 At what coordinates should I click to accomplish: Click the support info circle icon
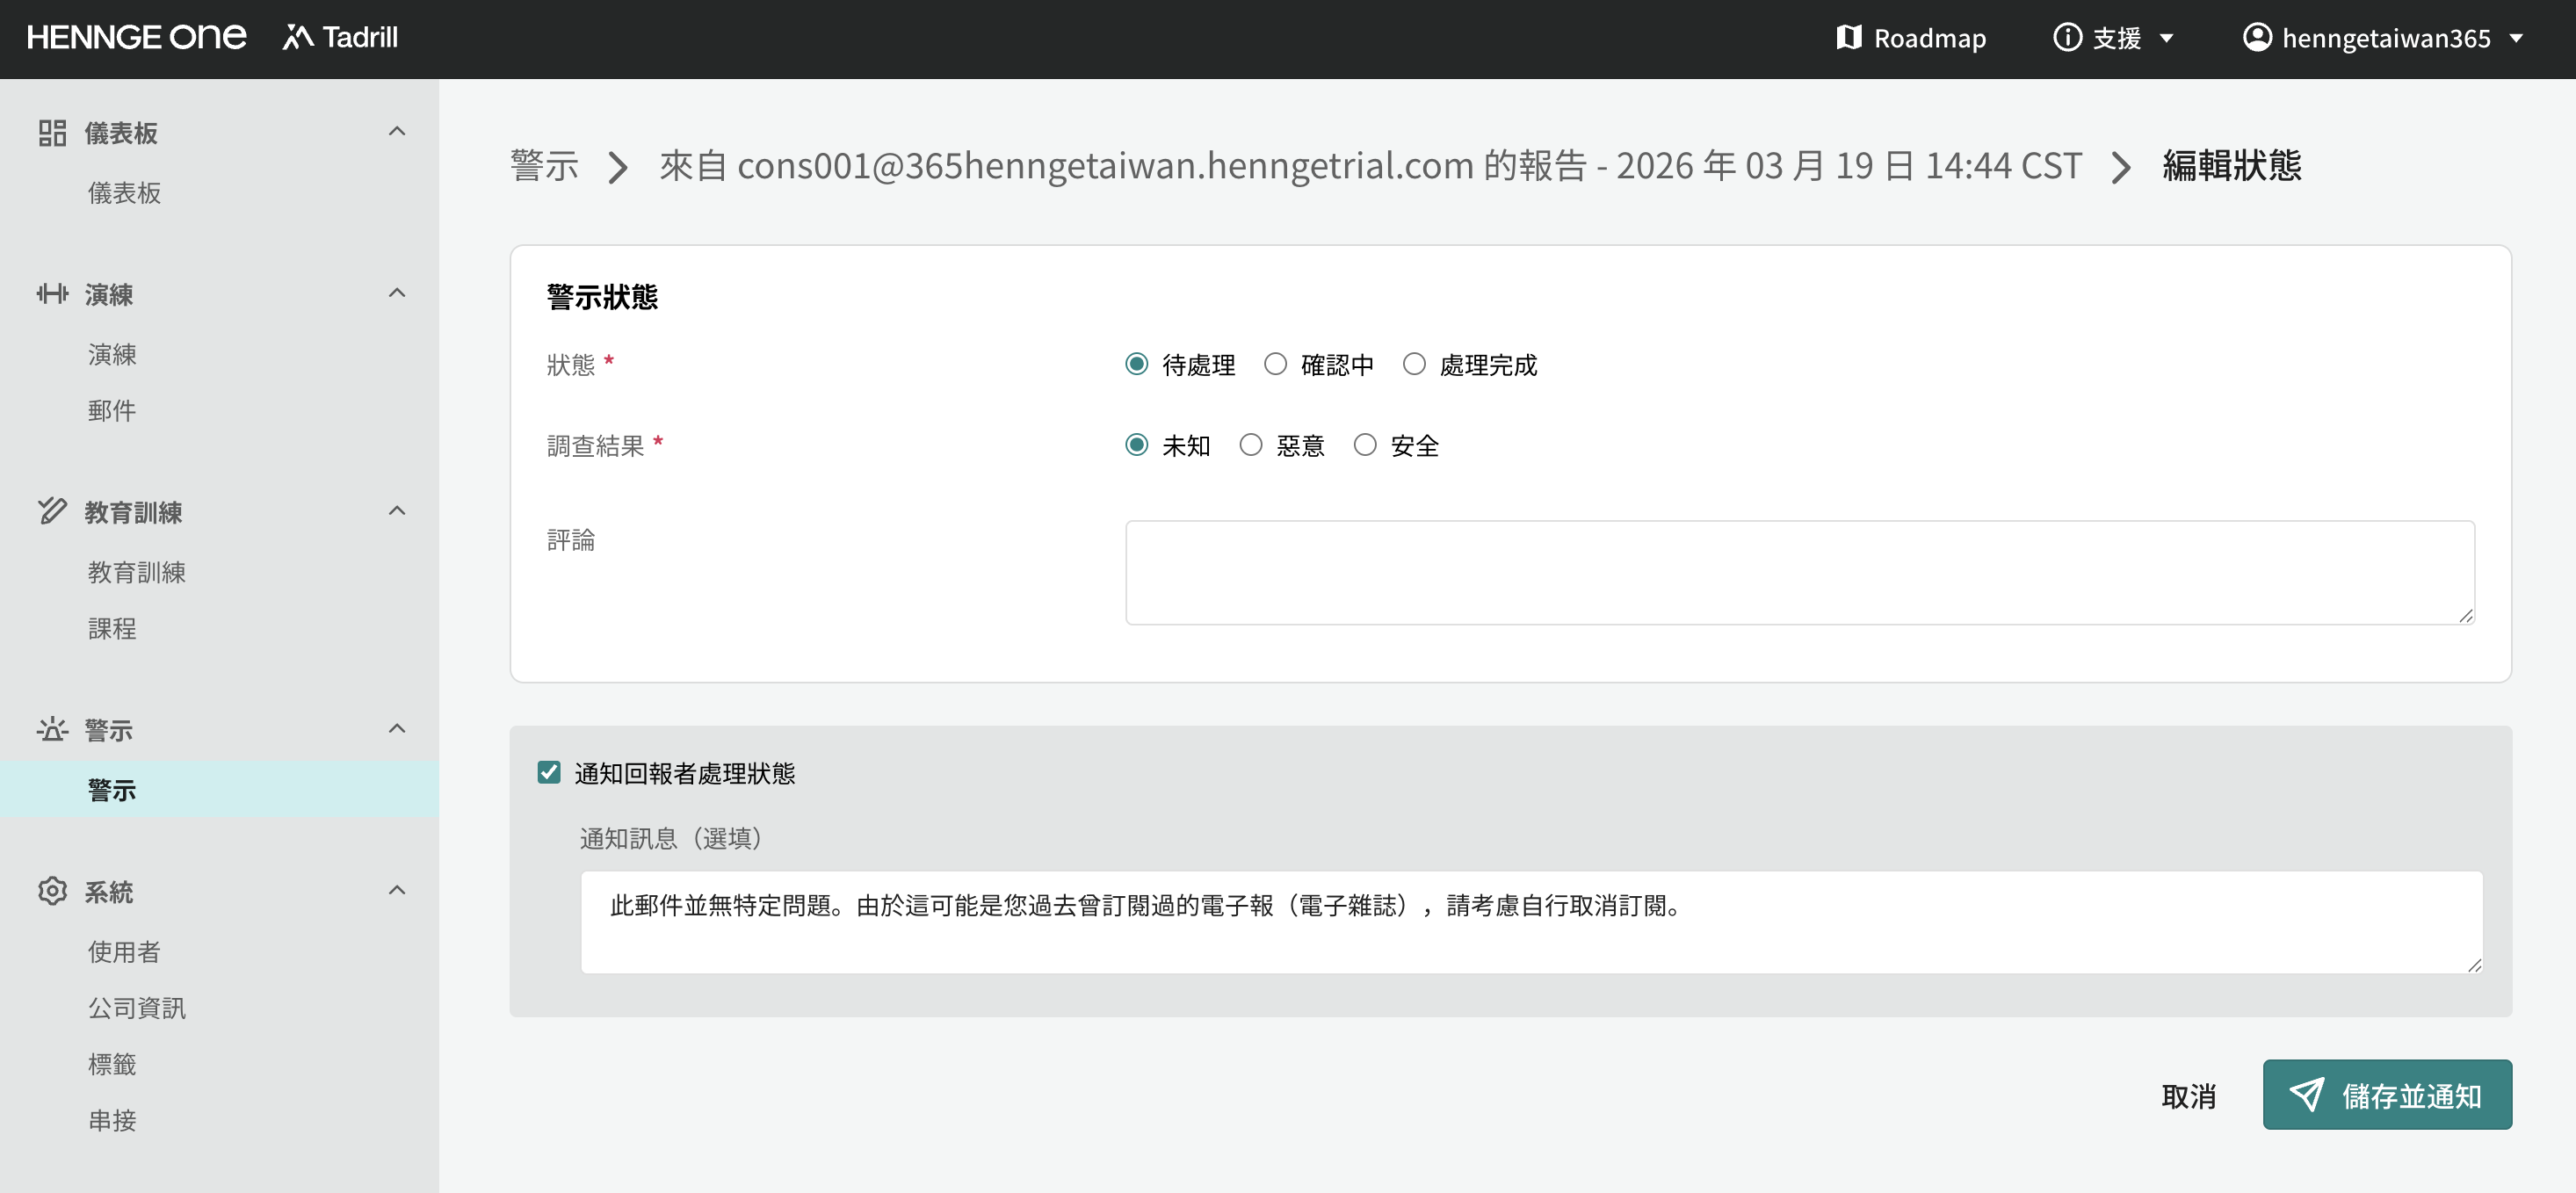pos(2067,38)
